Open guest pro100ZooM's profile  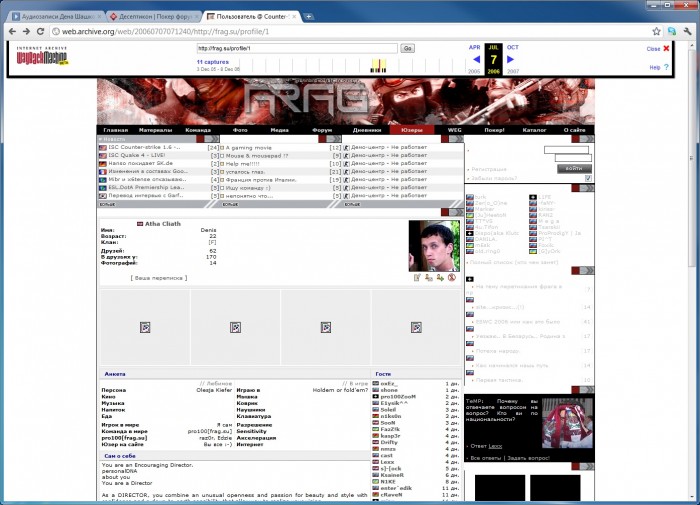click(x=398, y=396)
